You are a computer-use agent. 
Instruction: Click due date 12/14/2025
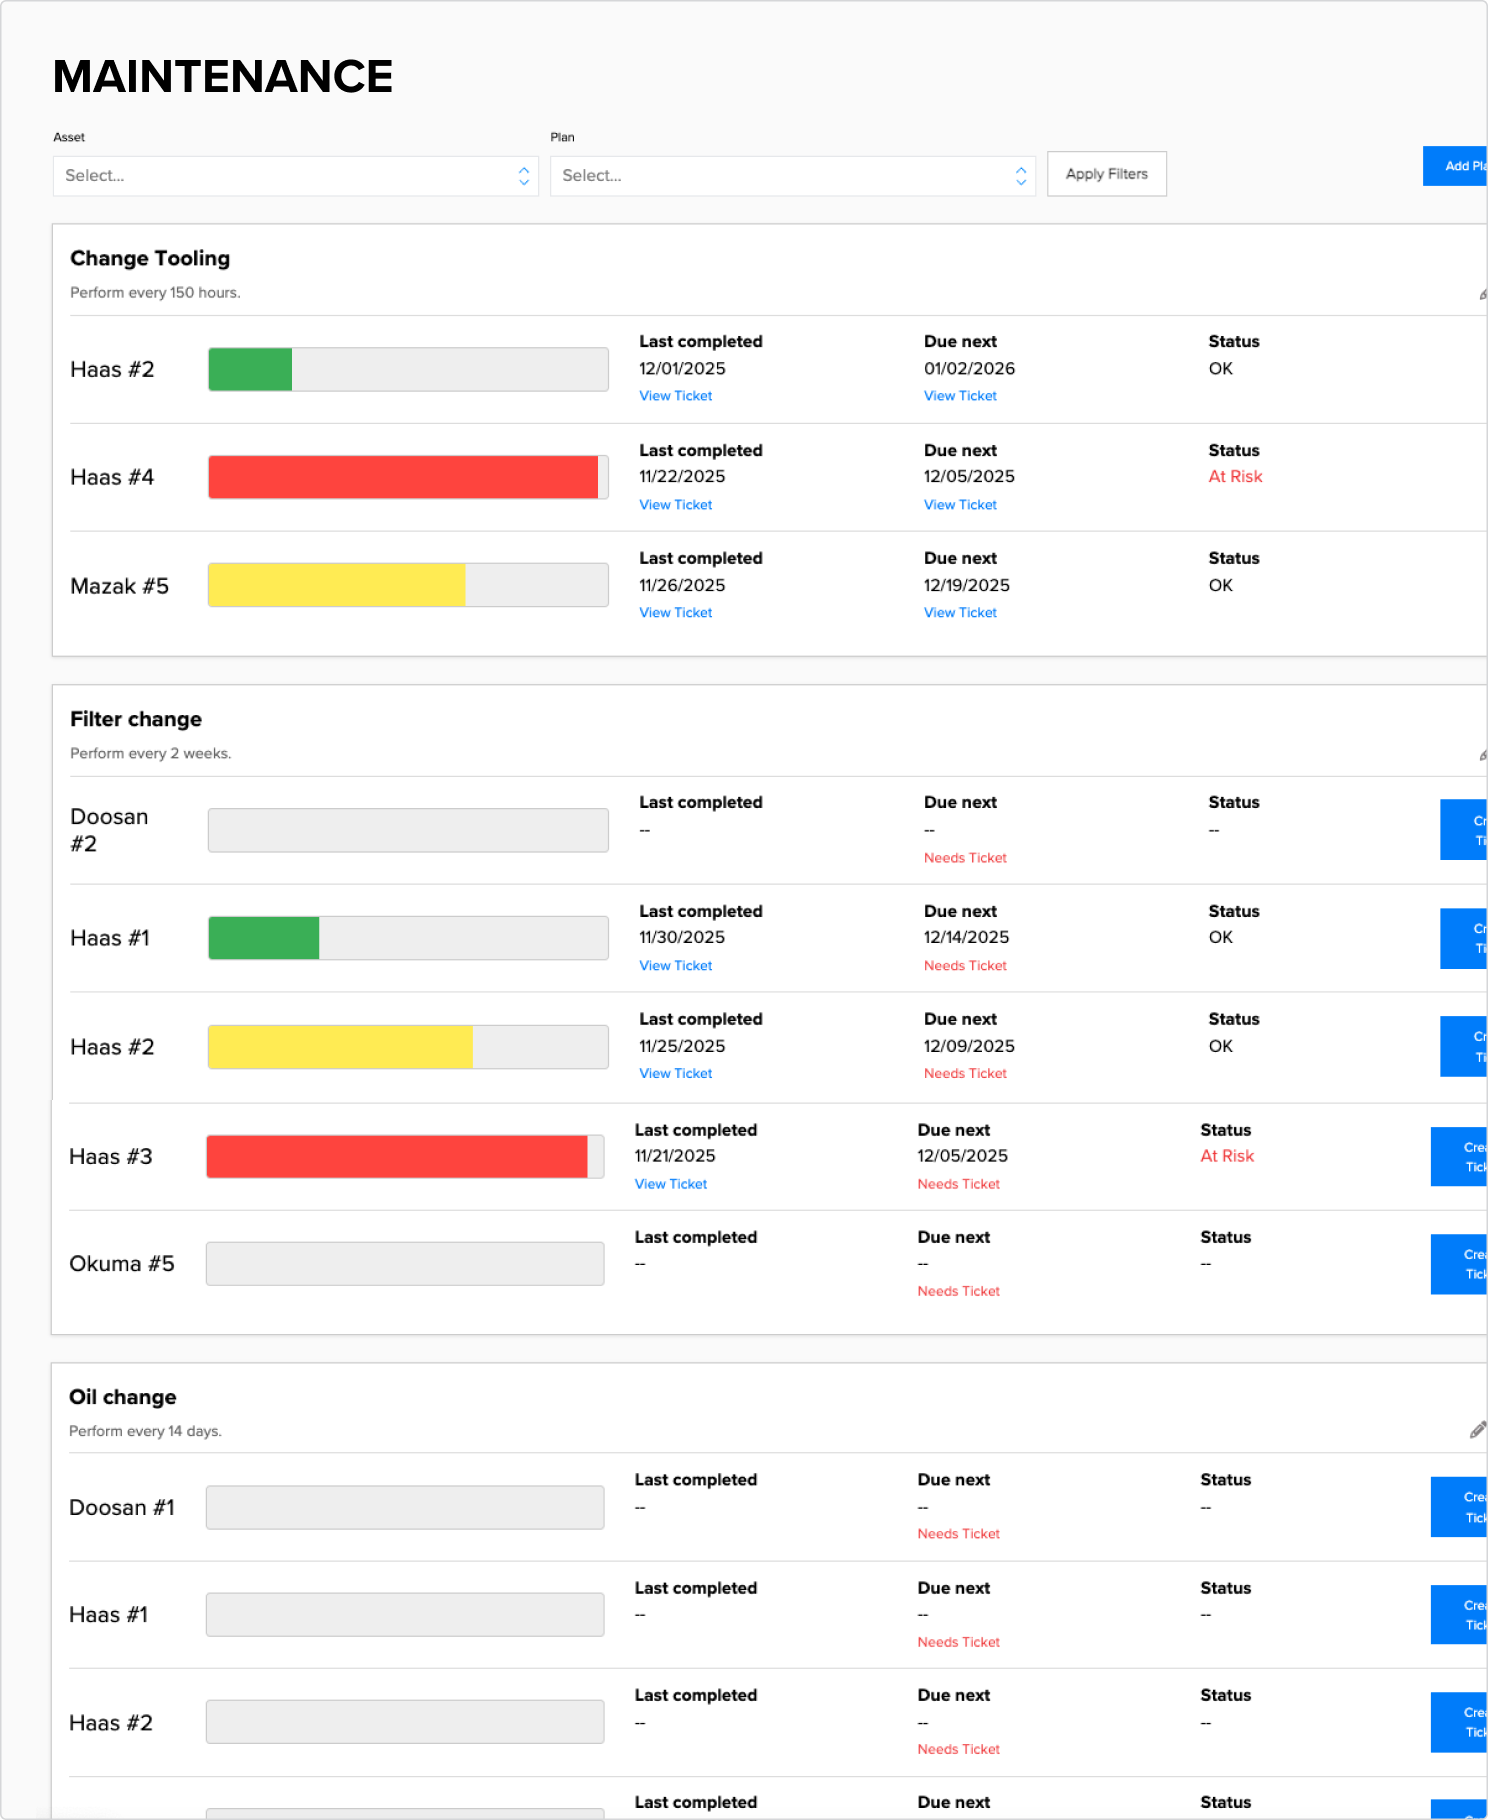[966, 938]
